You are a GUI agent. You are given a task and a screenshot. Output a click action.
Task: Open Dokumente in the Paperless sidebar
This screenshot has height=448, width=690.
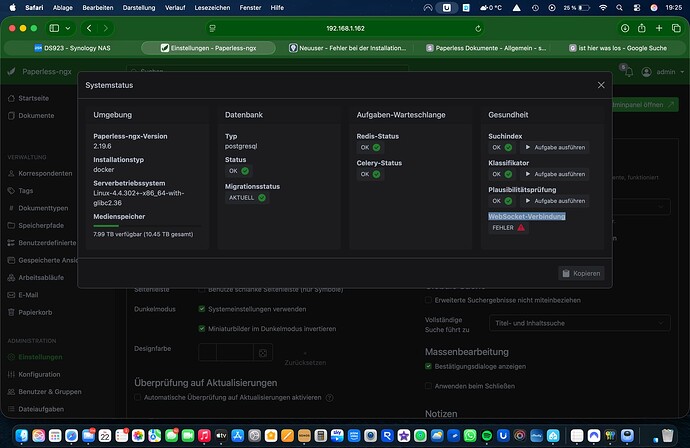[31, 116]
